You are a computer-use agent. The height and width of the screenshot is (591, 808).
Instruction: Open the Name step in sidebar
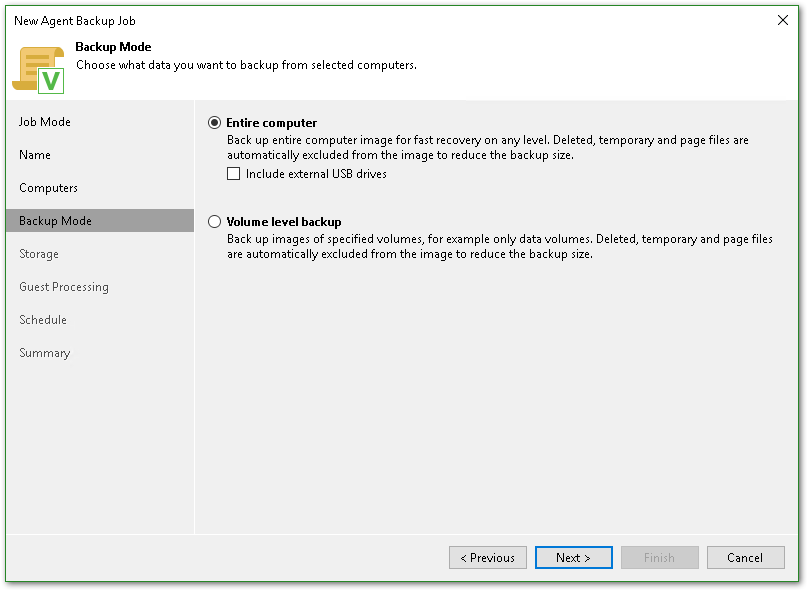pyautogui.click(x=35, y=155)
